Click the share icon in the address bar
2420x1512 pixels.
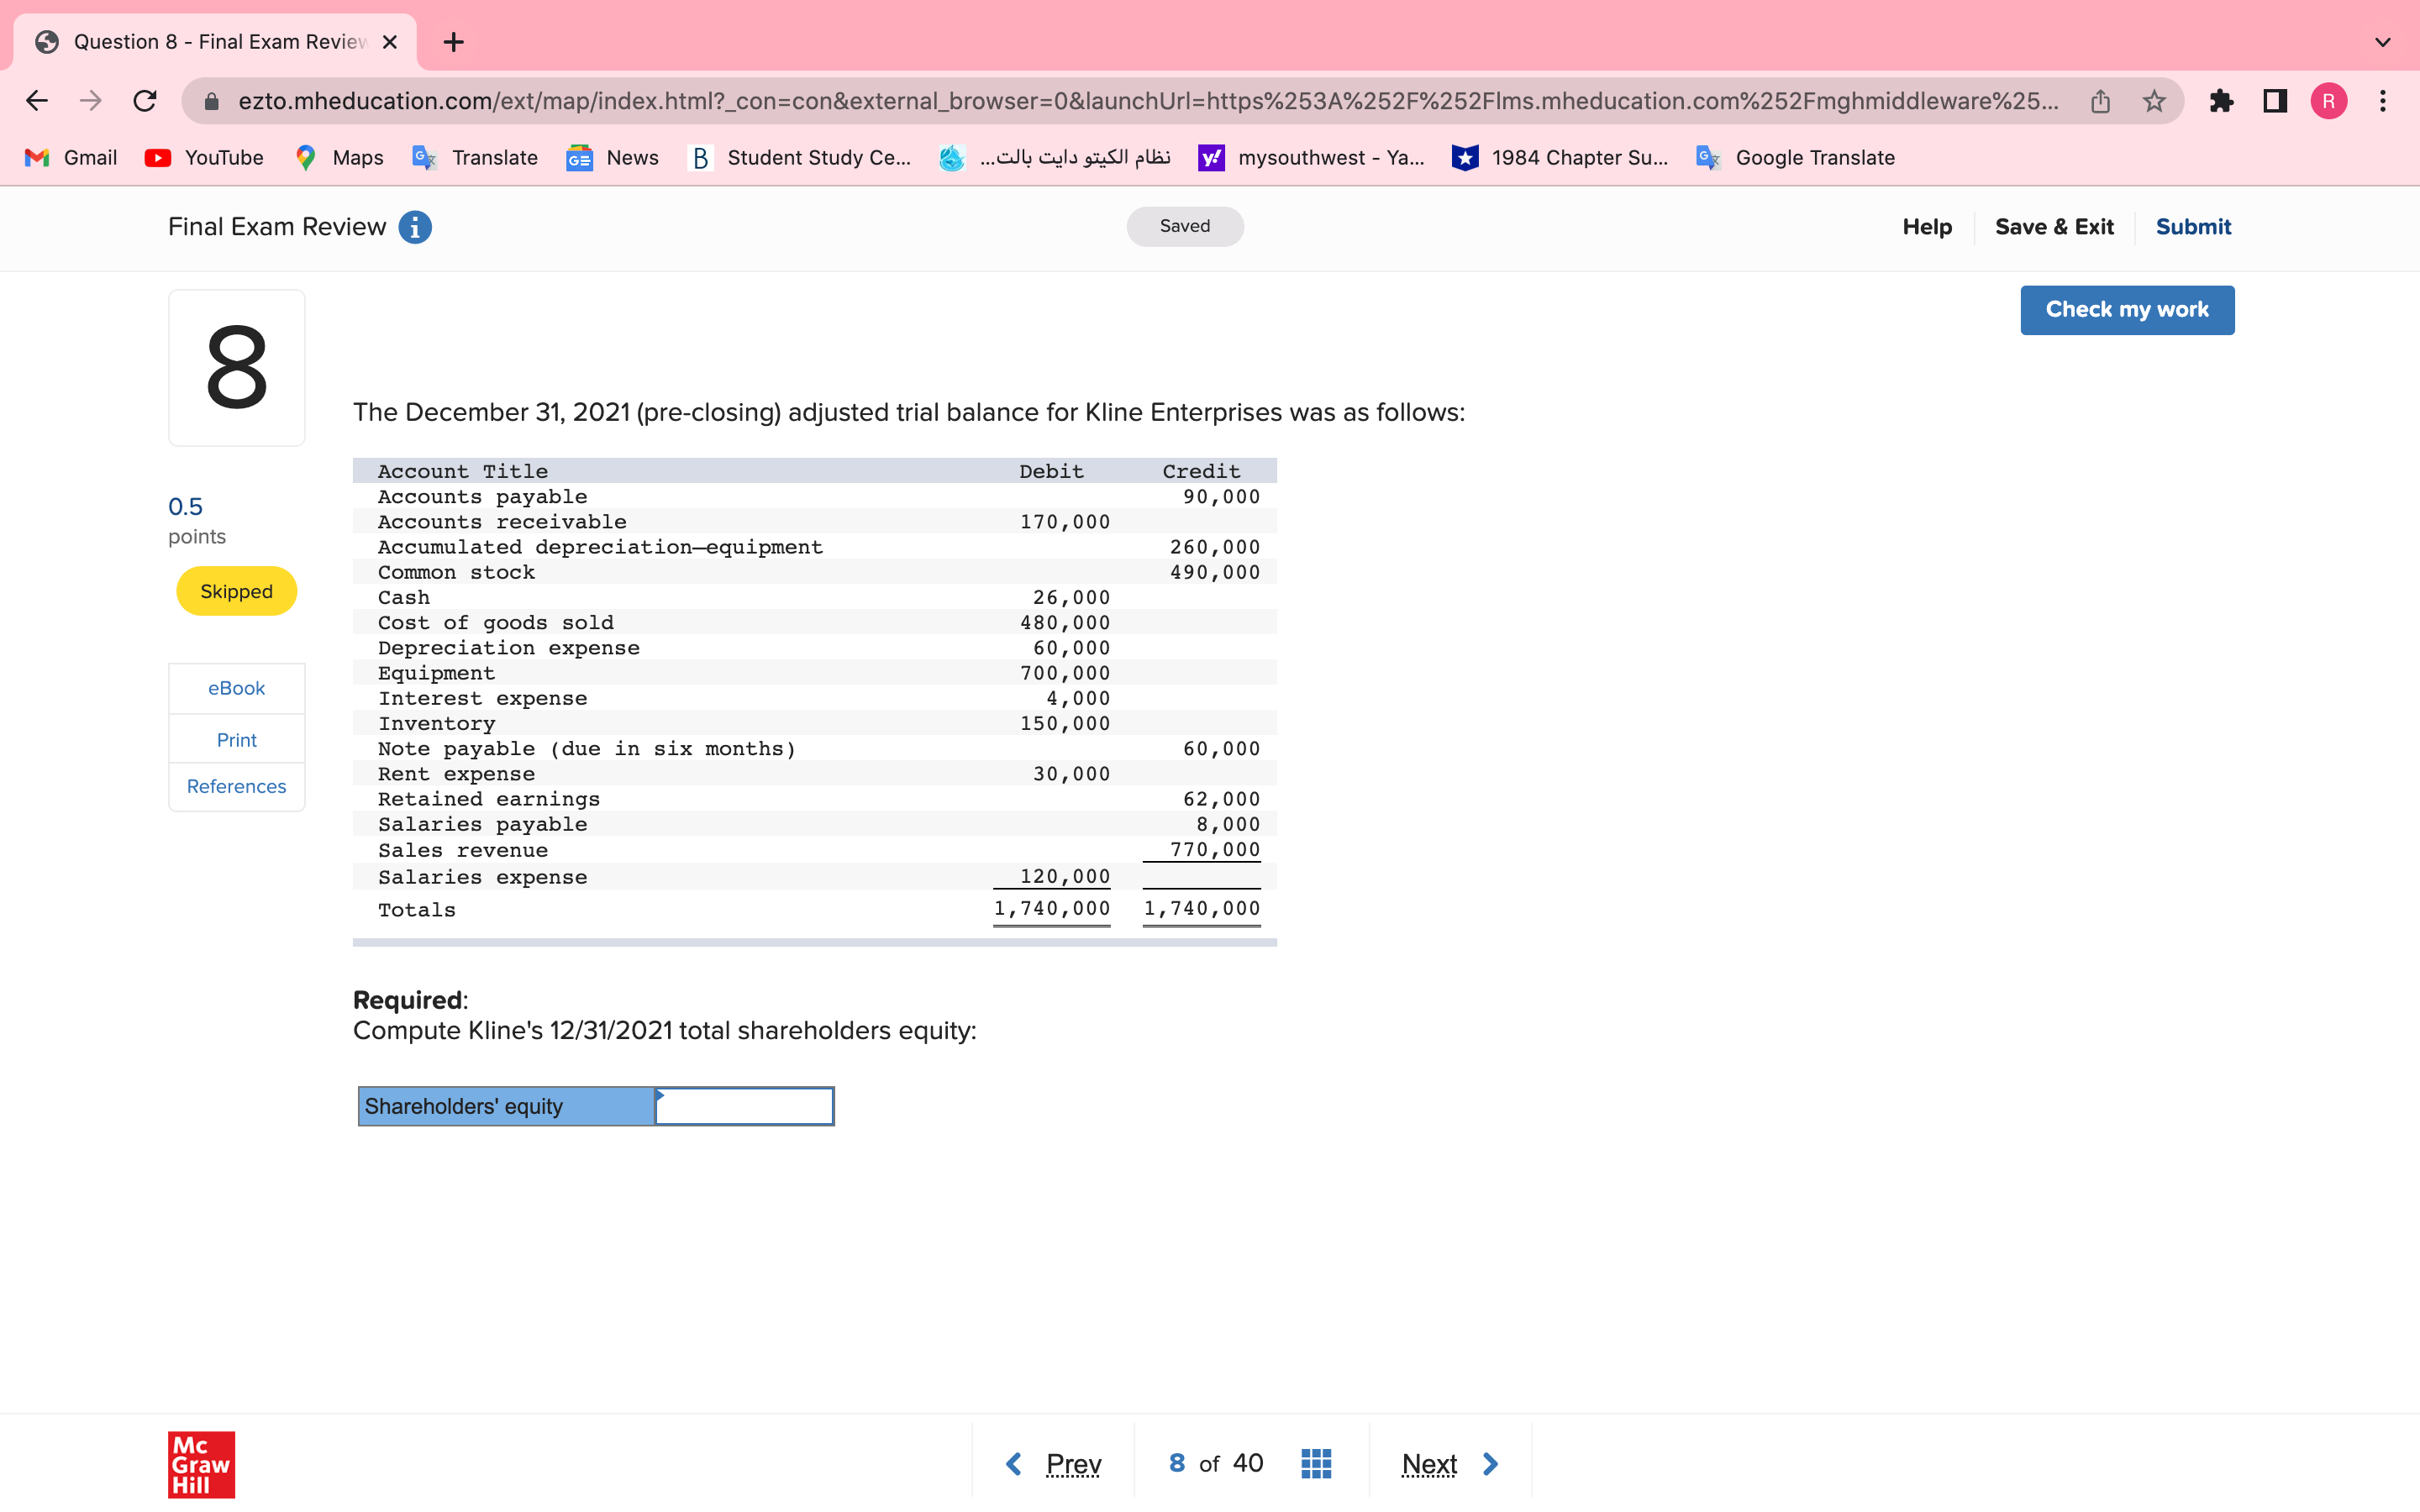click(2099, 100)
